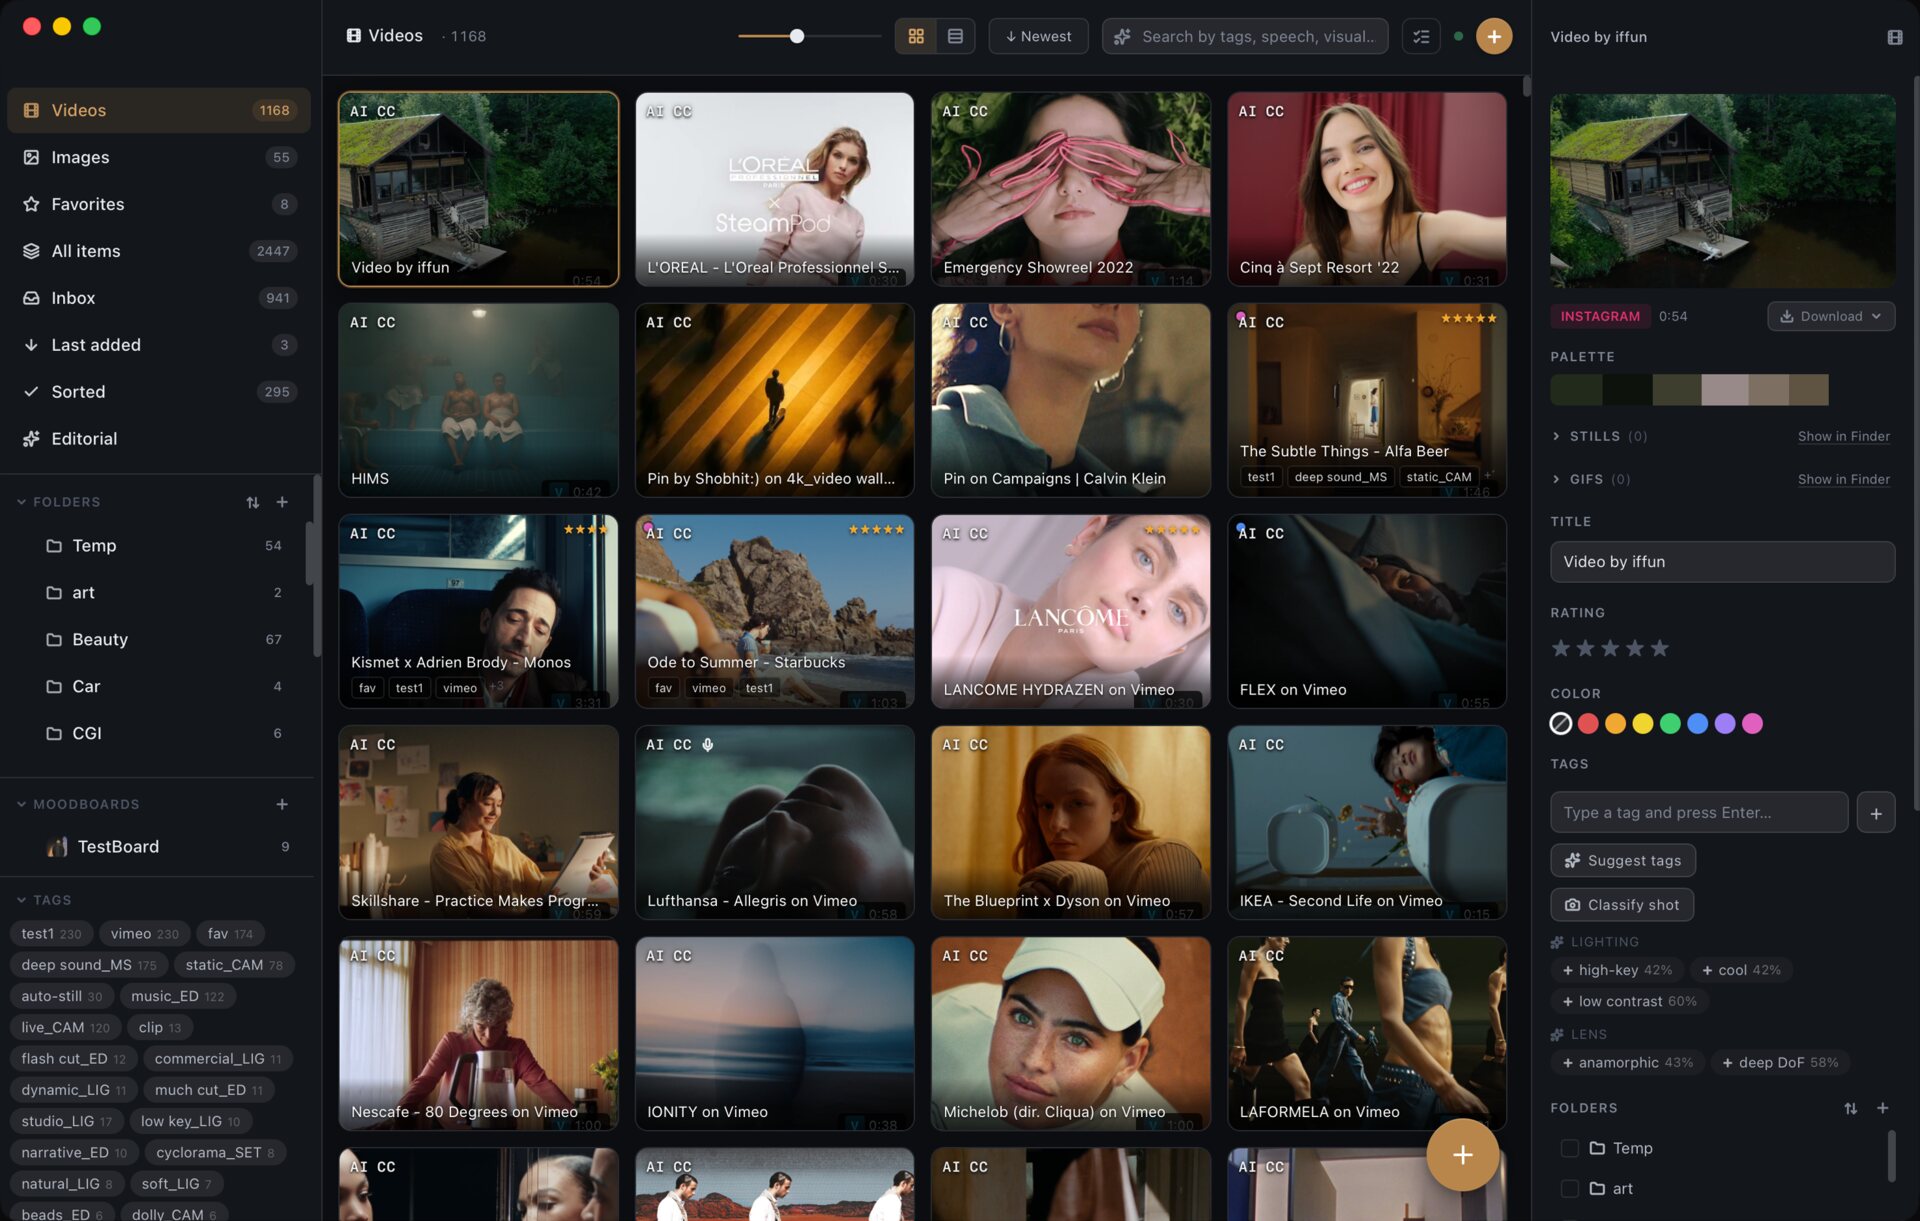Click the AI search sparkle icon
Viewport: 1920px width, 1221px height.
tap(1122, 37)
